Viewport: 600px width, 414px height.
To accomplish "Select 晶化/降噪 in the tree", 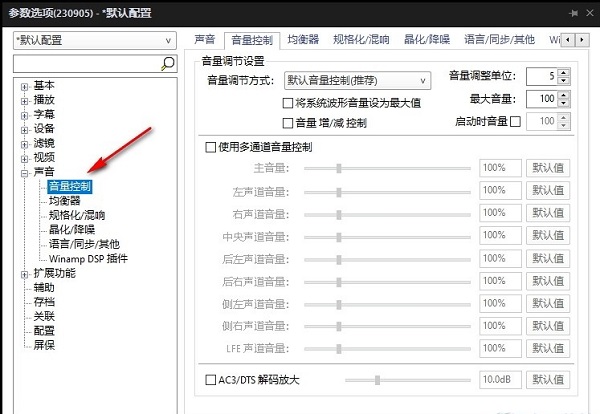I will [x=72, y=230].
